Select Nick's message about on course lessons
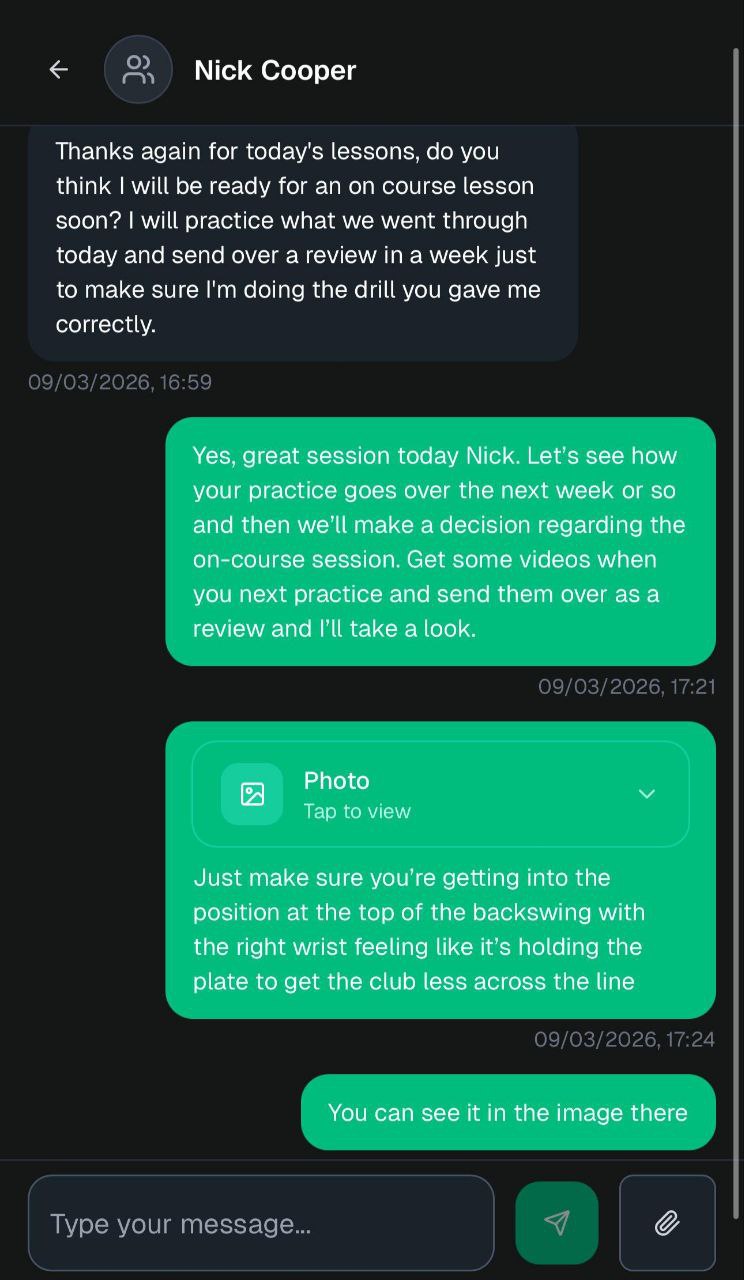This screenshot has width=744, height=1280. click(x=300, y=237)
